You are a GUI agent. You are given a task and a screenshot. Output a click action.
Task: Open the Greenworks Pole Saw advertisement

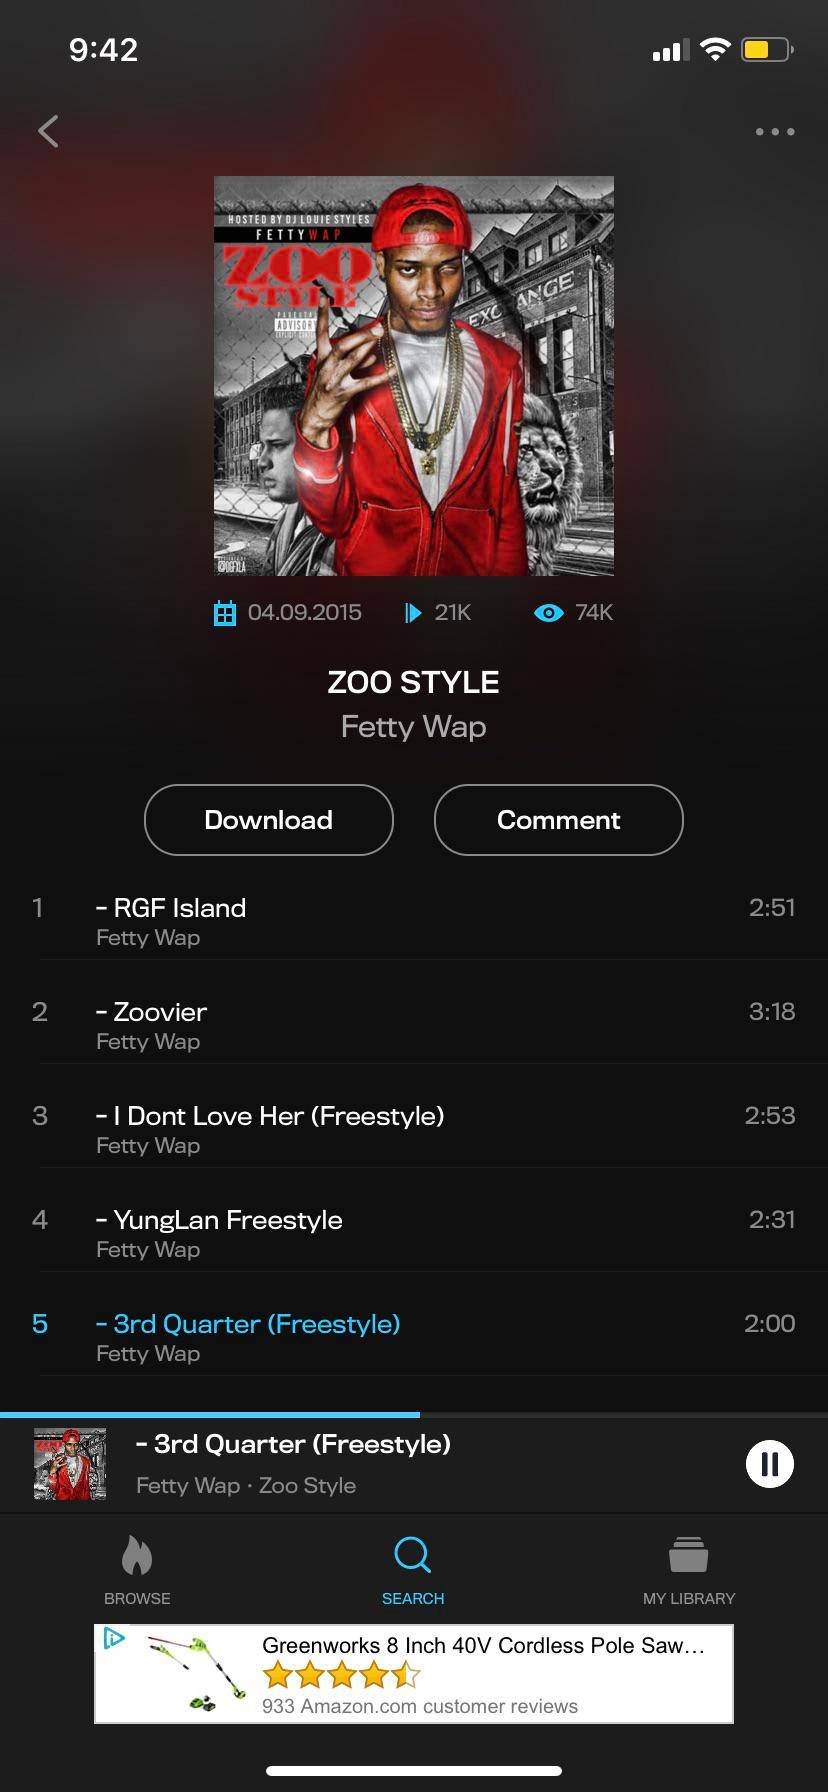(x=414, y=1674)
